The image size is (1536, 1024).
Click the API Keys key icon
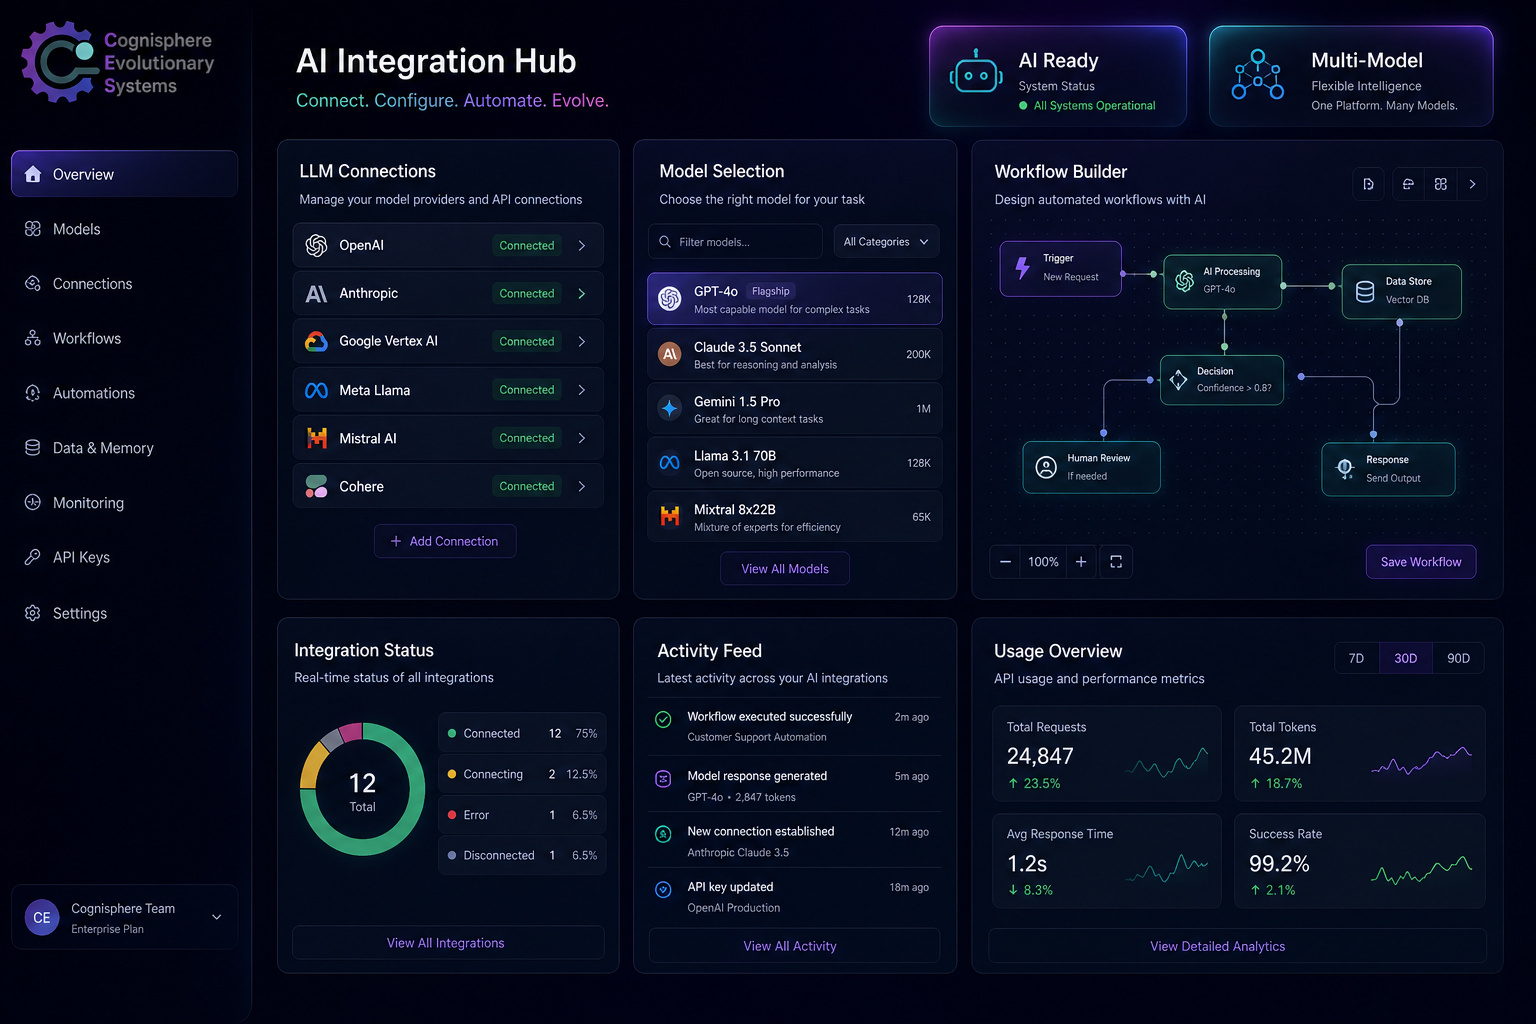33,557
